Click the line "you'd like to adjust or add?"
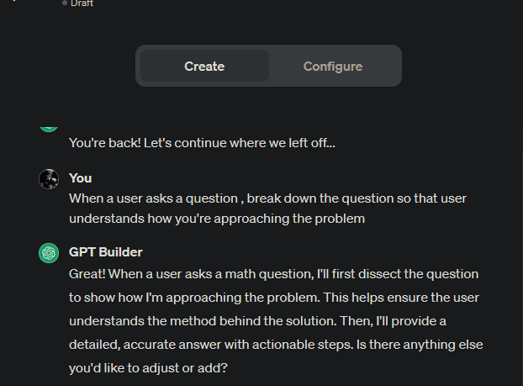Screen dimensions: 523x386 pyautogui.click(x=148, y=368)
